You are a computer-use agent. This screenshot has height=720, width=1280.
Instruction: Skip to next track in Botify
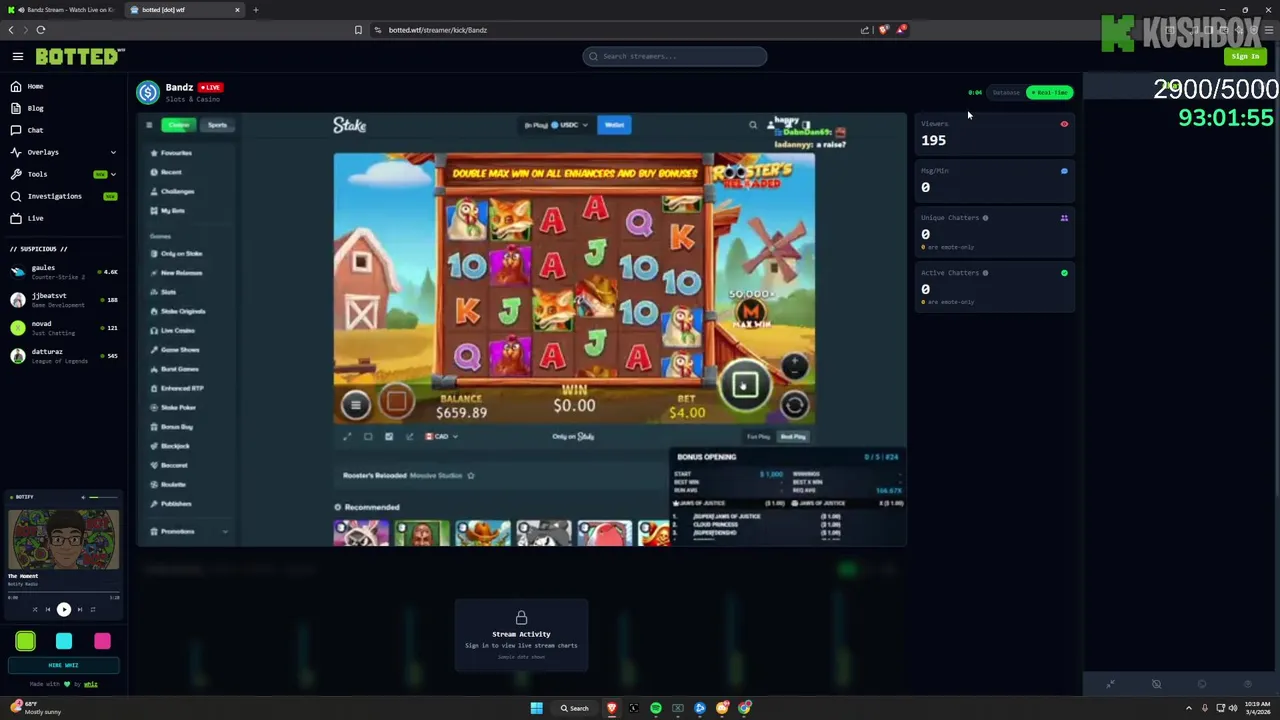click(79, 609)
